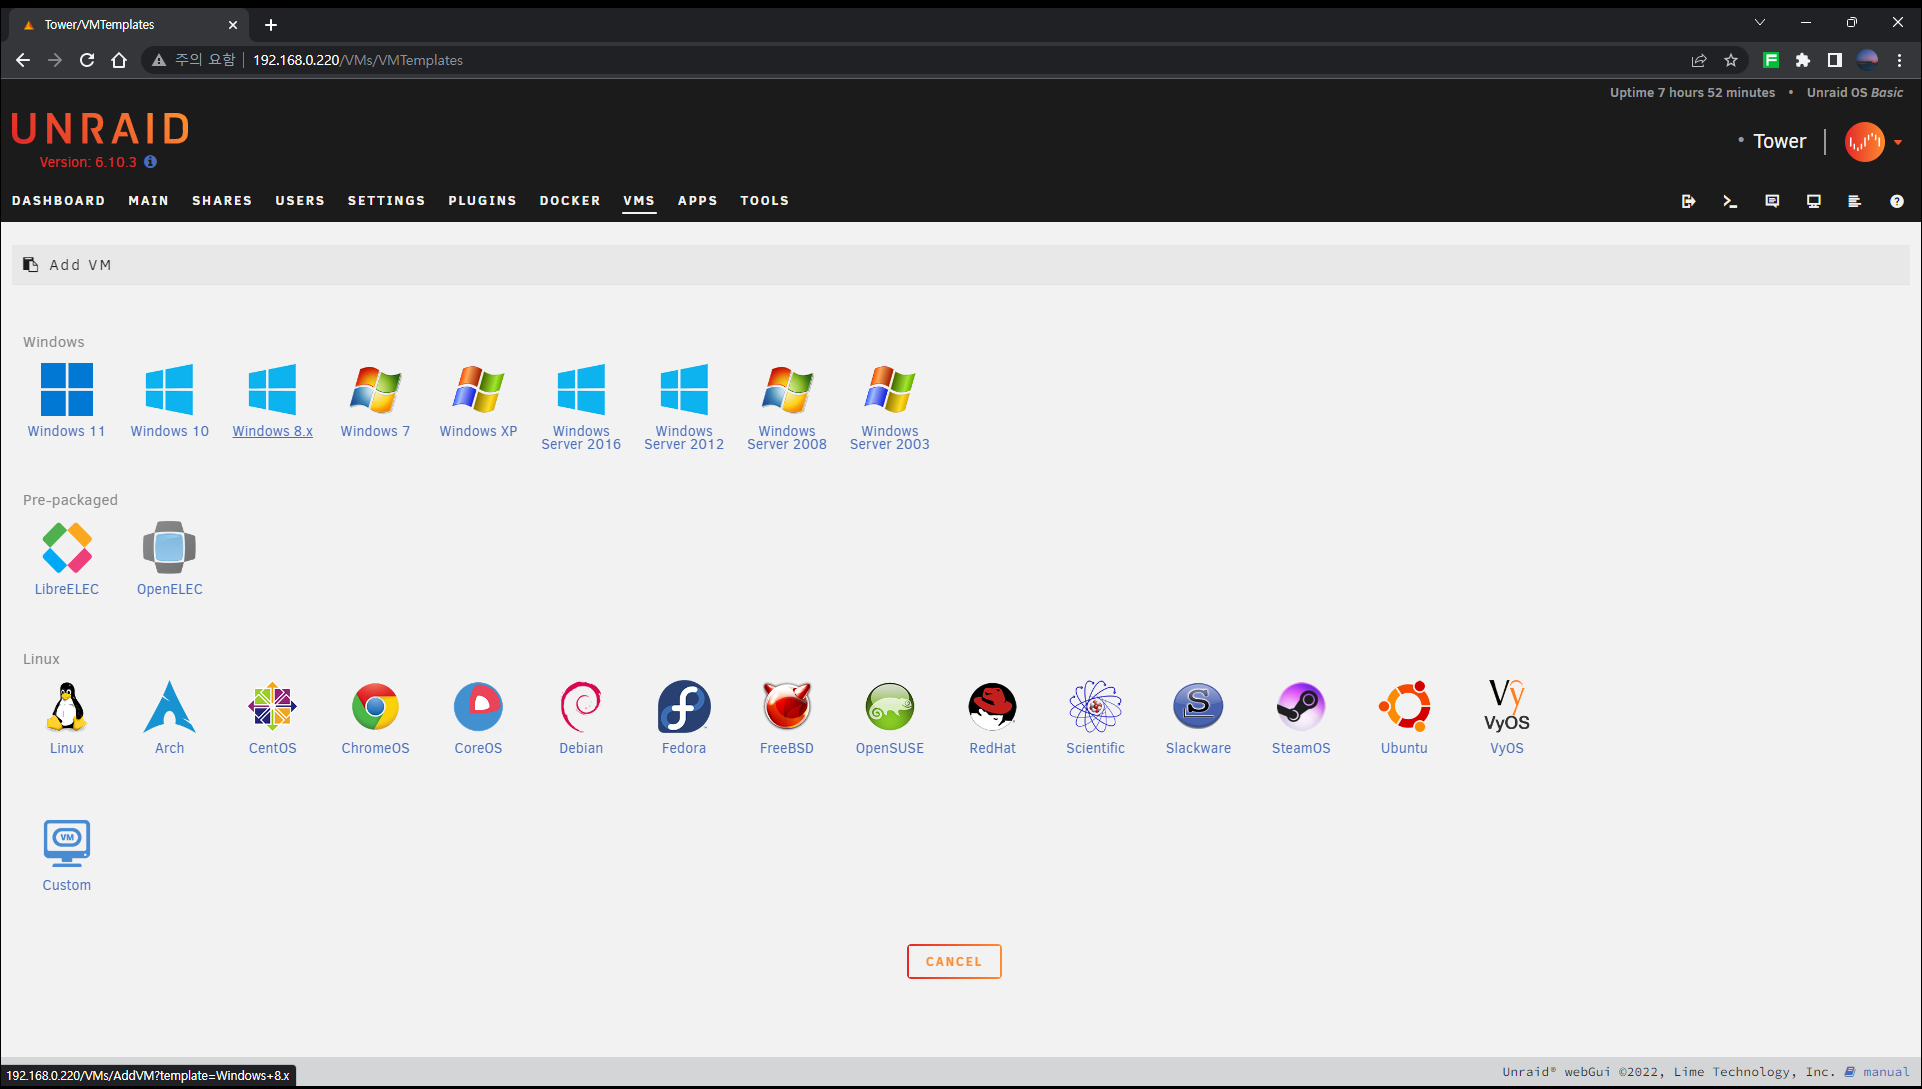Open the manual link in footer

(1886, 1072)
